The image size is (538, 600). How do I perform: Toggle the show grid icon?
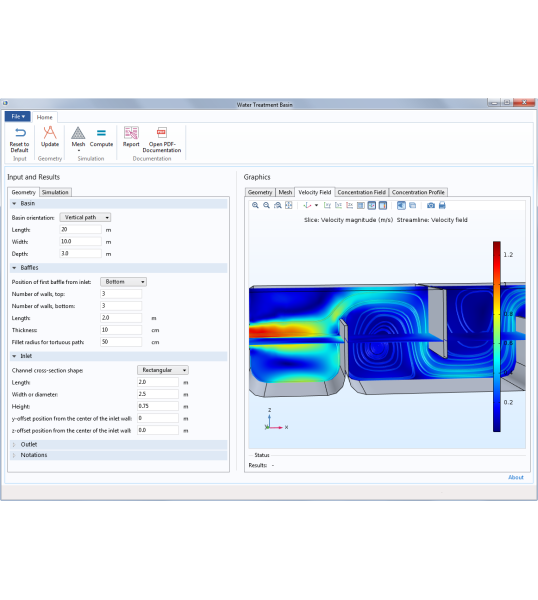pos(360,205)
